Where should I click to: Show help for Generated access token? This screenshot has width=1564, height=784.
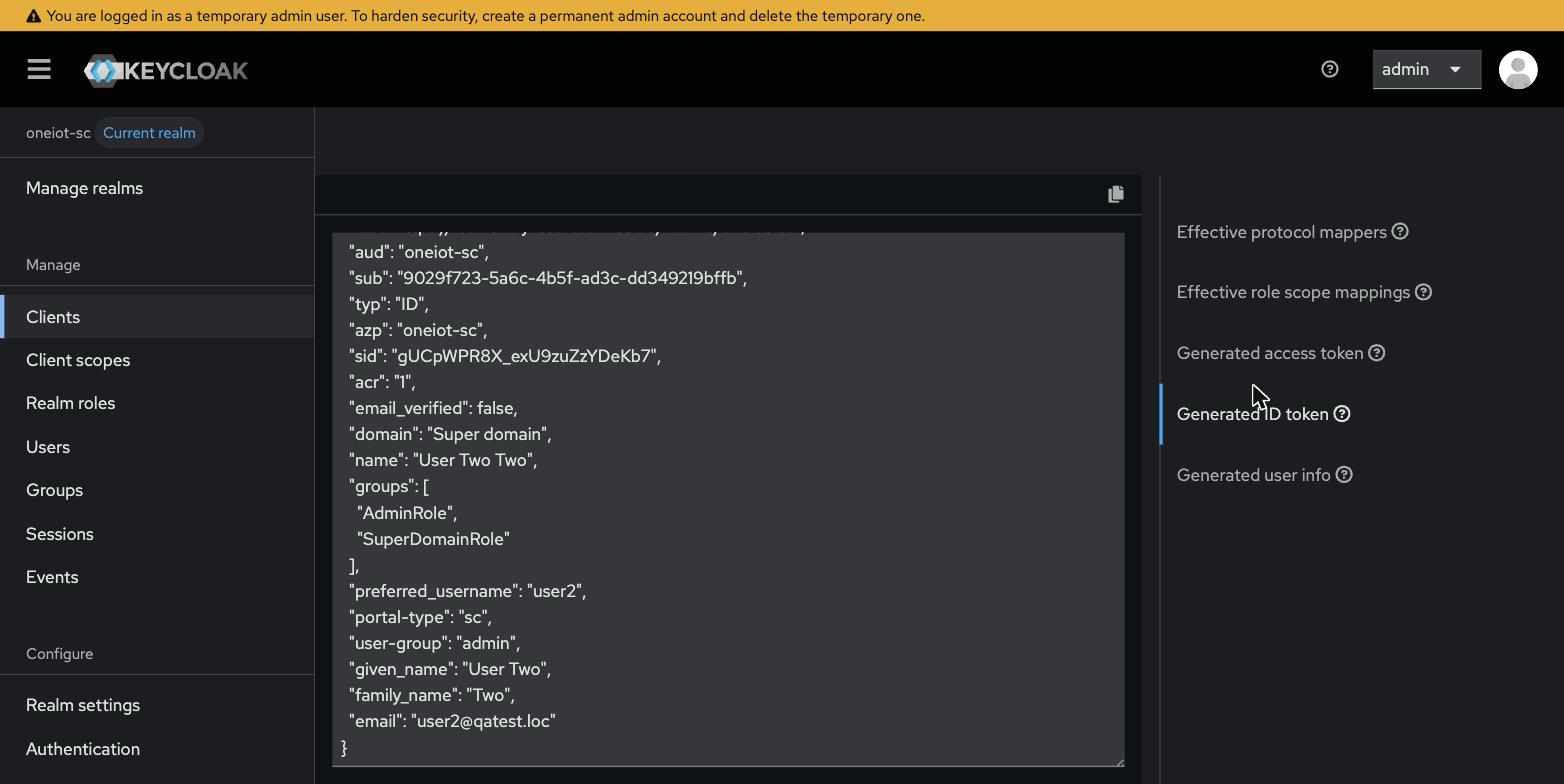point(1377,353)
